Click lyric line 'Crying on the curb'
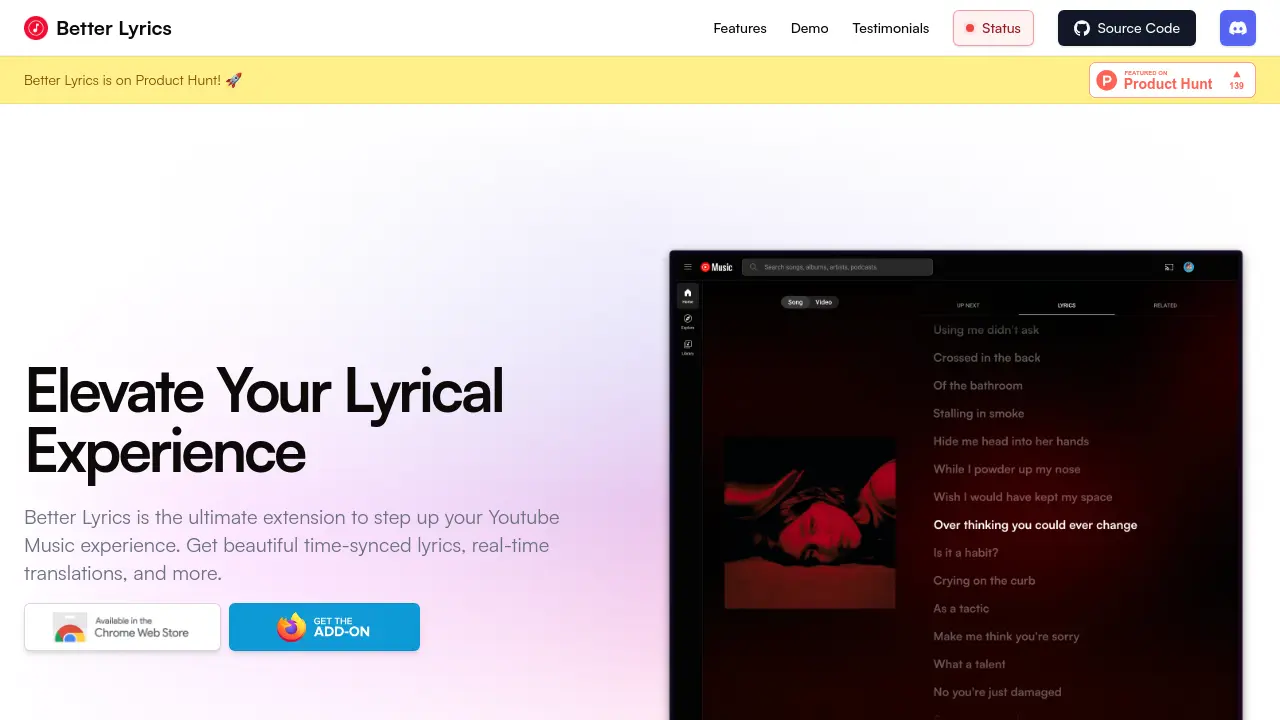This screenshot has width=1280, height=720. point(984,581)
